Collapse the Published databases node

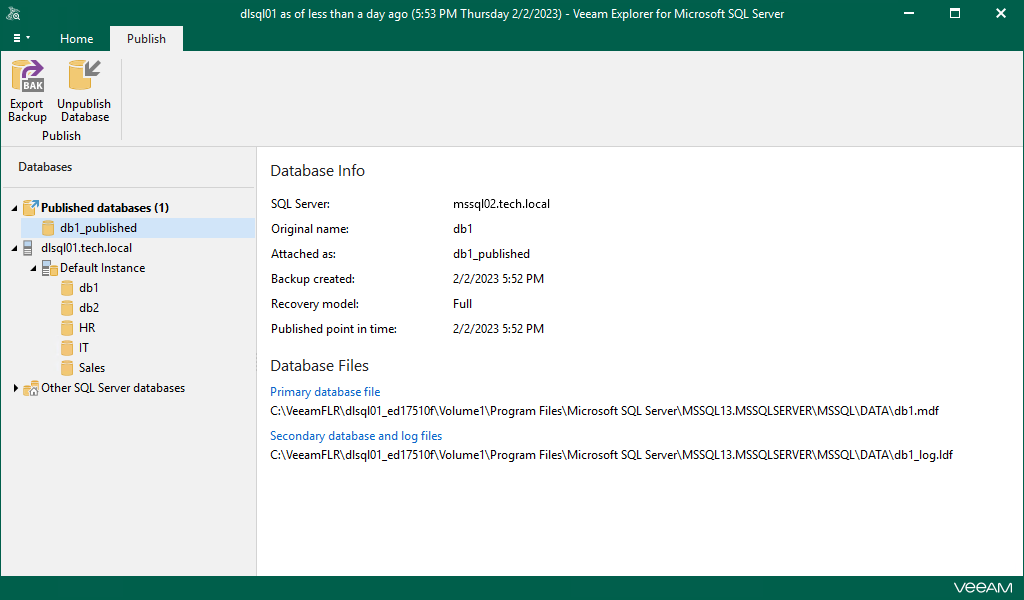point(14,208)
